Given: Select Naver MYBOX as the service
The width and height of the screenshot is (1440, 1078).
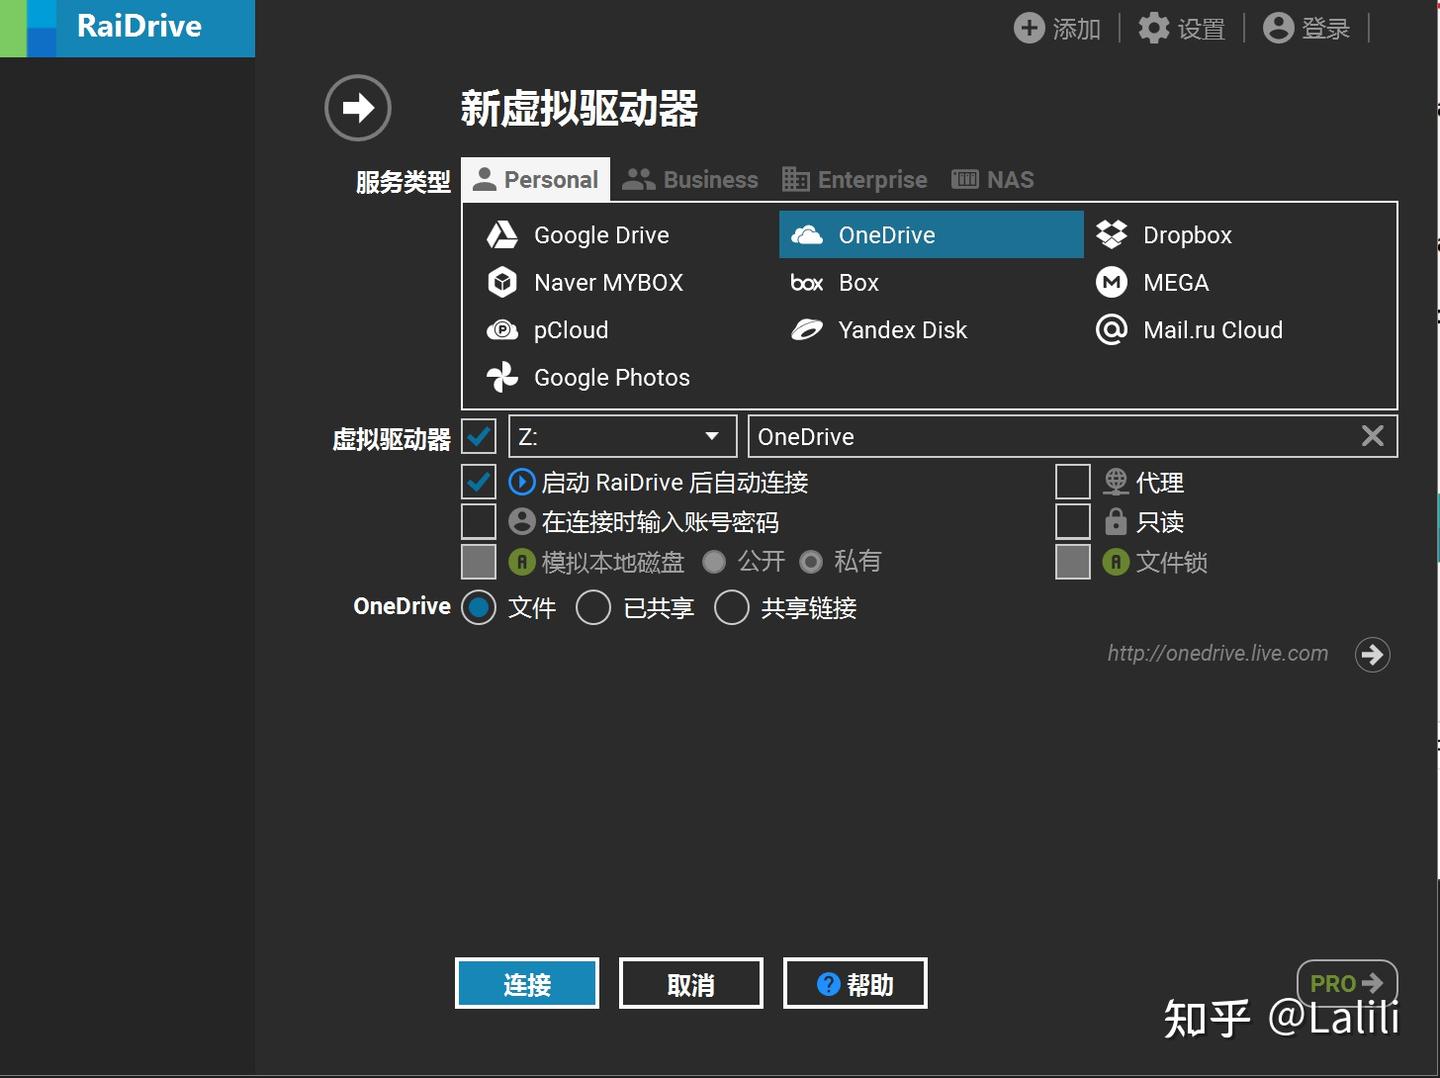Looking at the screenshot, I should click(x=607, y=282).
